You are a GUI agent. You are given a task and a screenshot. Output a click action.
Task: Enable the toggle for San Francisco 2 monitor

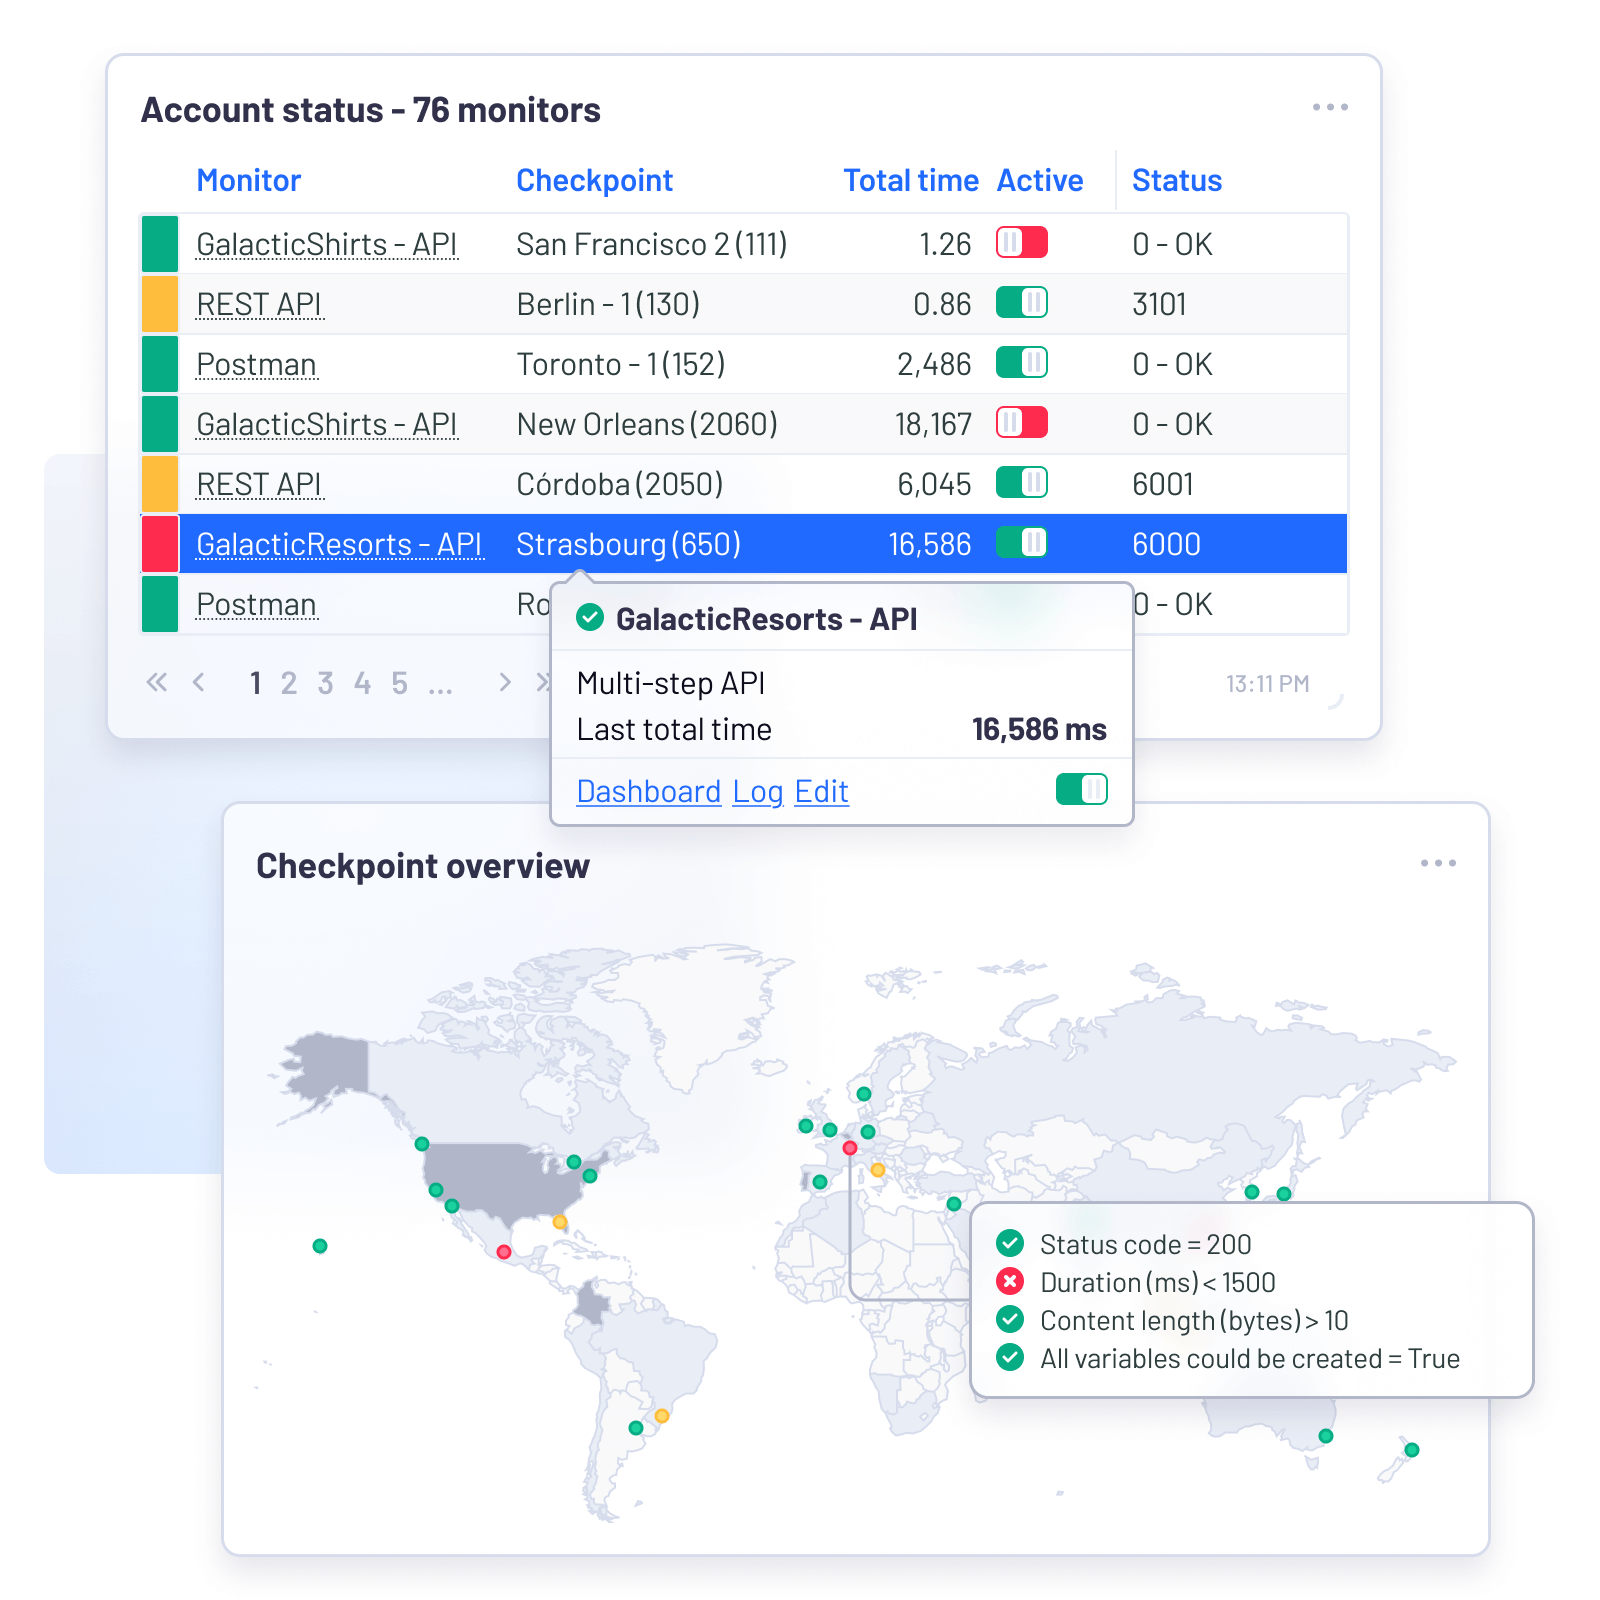tap(1022, 243)
